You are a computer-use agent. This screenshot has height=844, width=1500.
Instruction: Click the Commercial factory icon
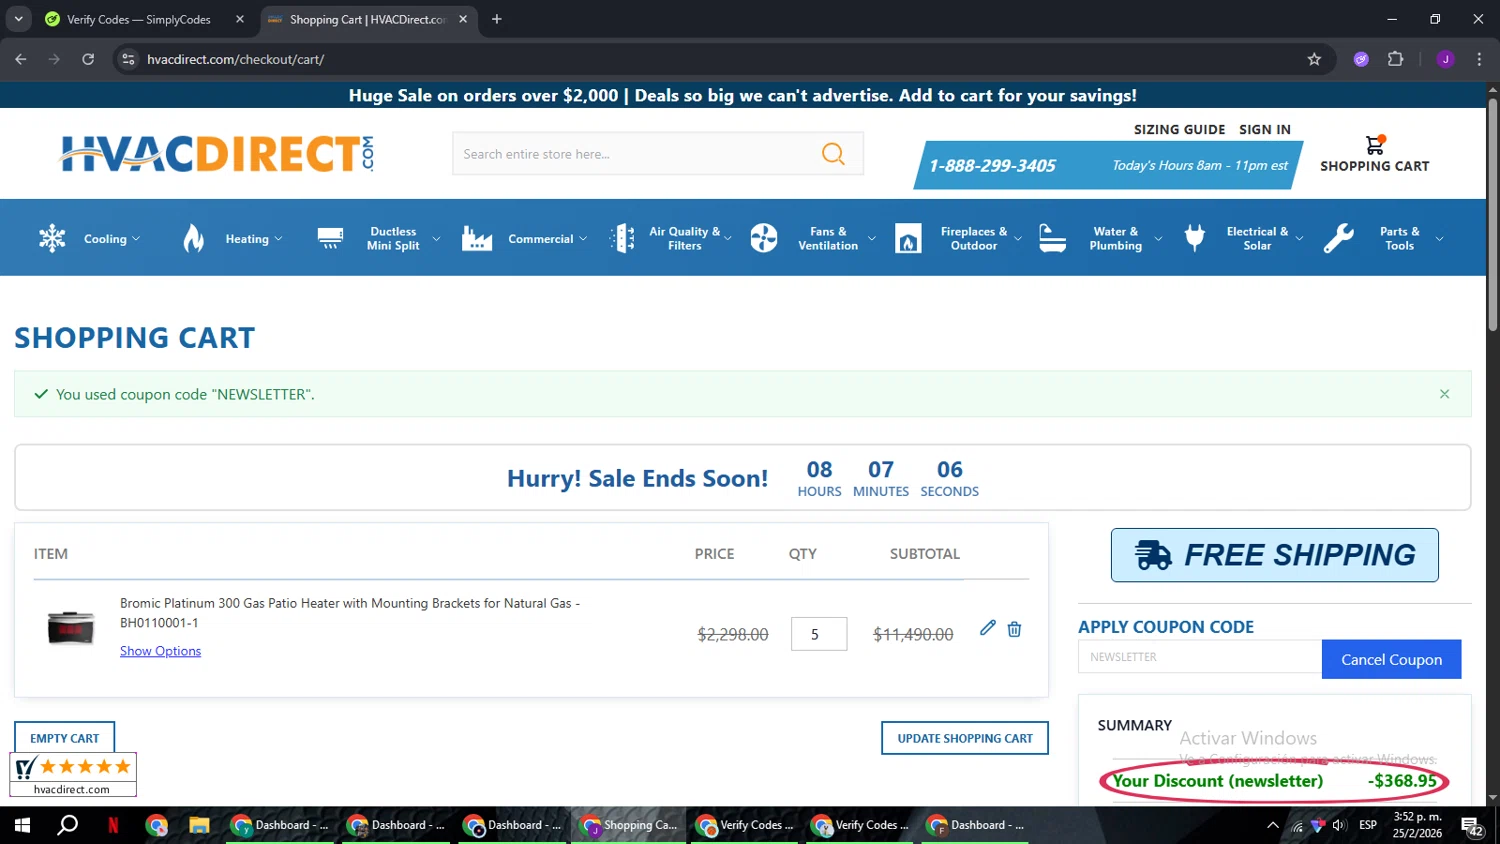click(x=477, y=238)
